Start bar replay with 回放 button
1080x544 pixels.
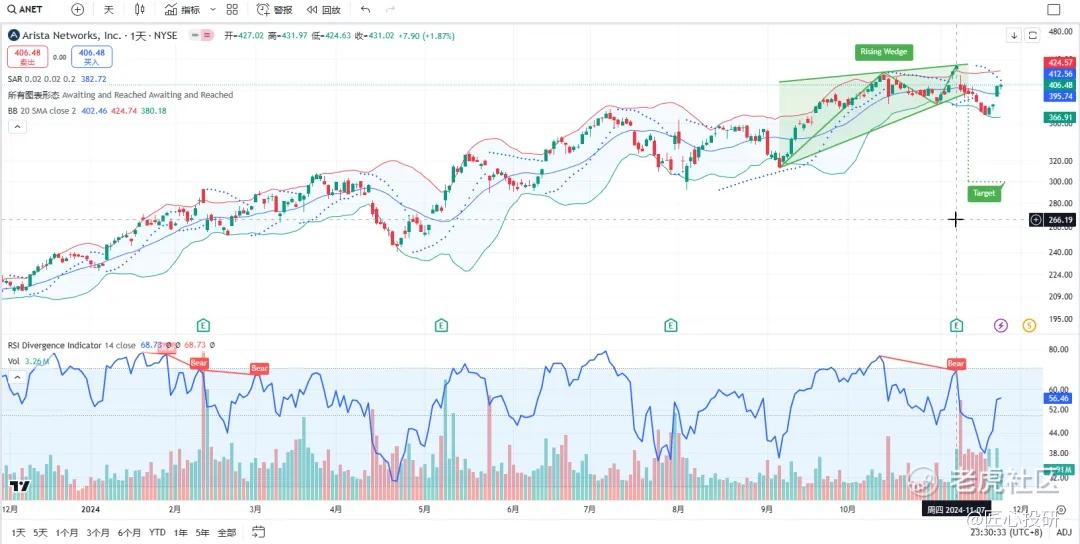pyautogui.click(x=324, y=10)
